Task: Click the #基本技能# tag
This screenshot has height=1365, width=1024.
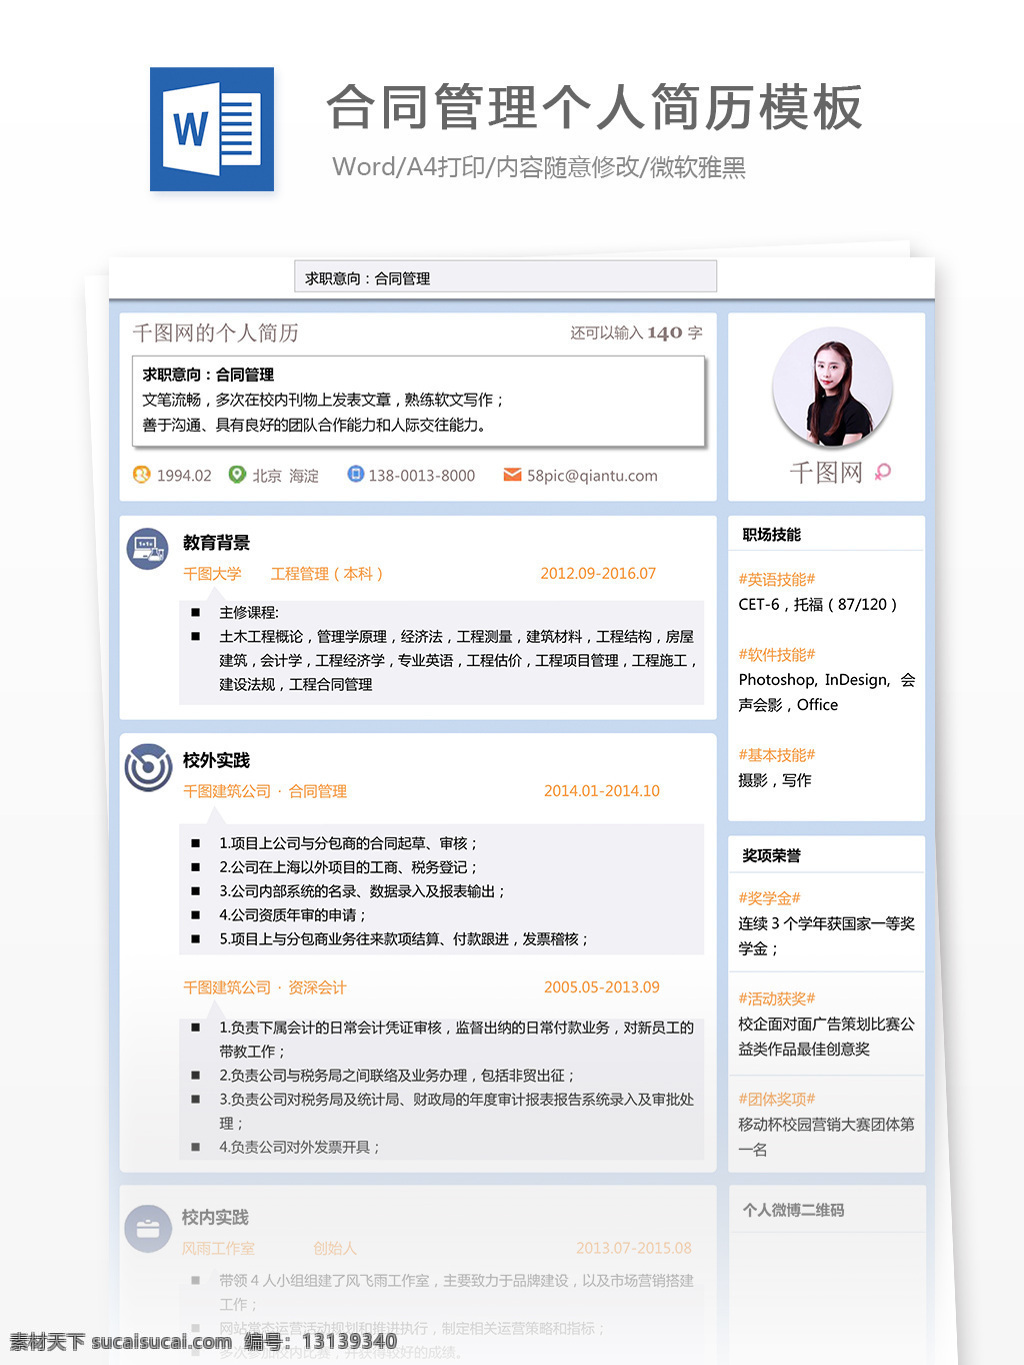Action: [x=777, y=755]
